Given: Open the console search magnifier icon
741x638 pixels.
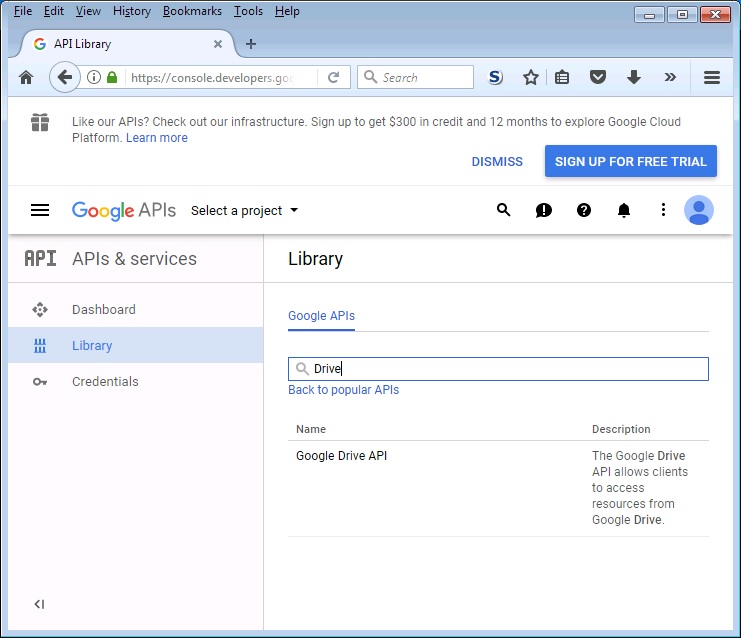Looking at the screenshot, I should point(504,210).
